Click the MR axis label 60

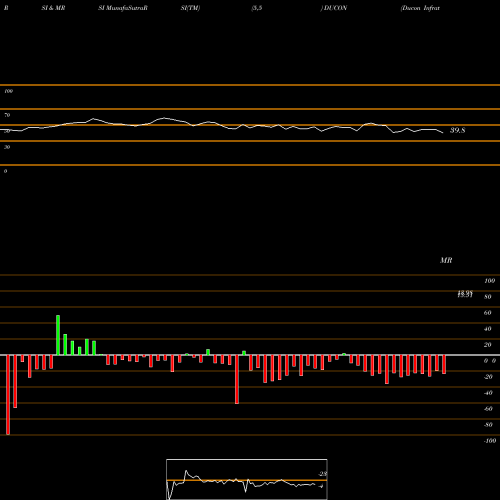[x=488, y=313]
